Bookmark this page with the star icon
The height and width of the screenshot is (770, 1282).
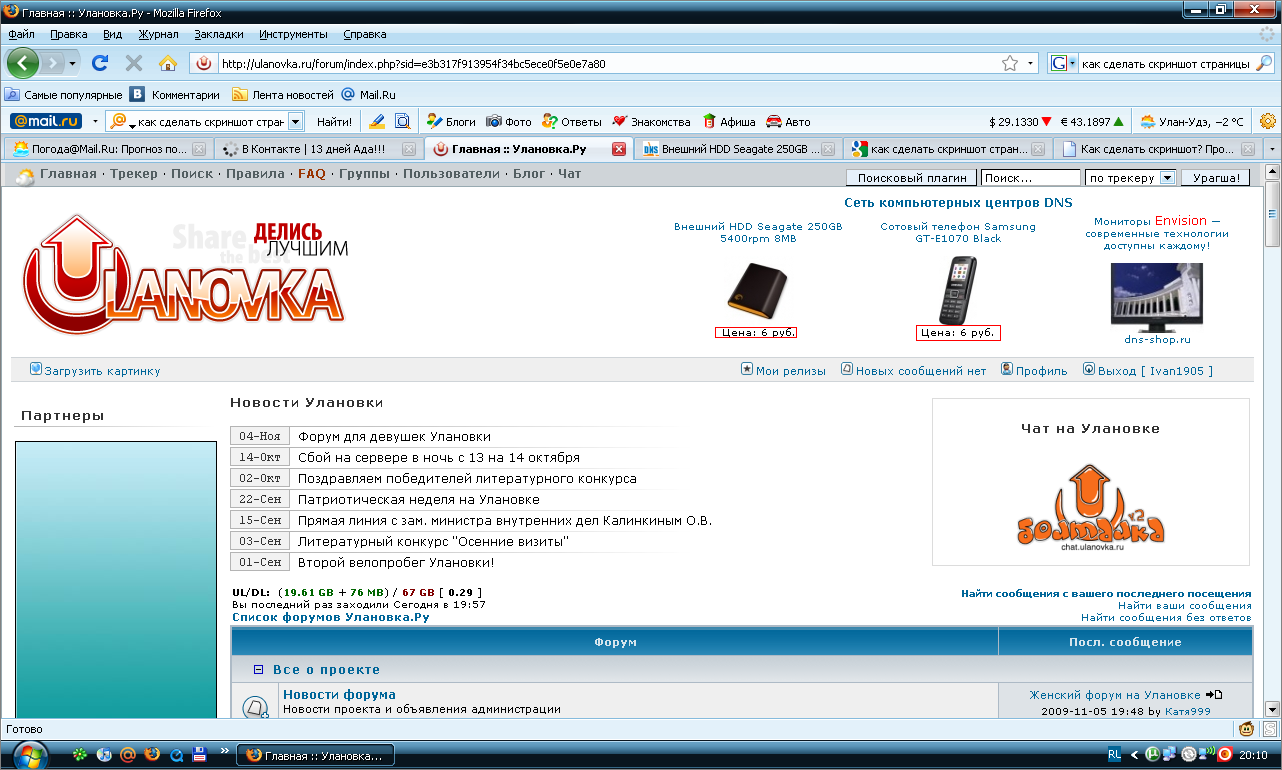coord(1010,63)
